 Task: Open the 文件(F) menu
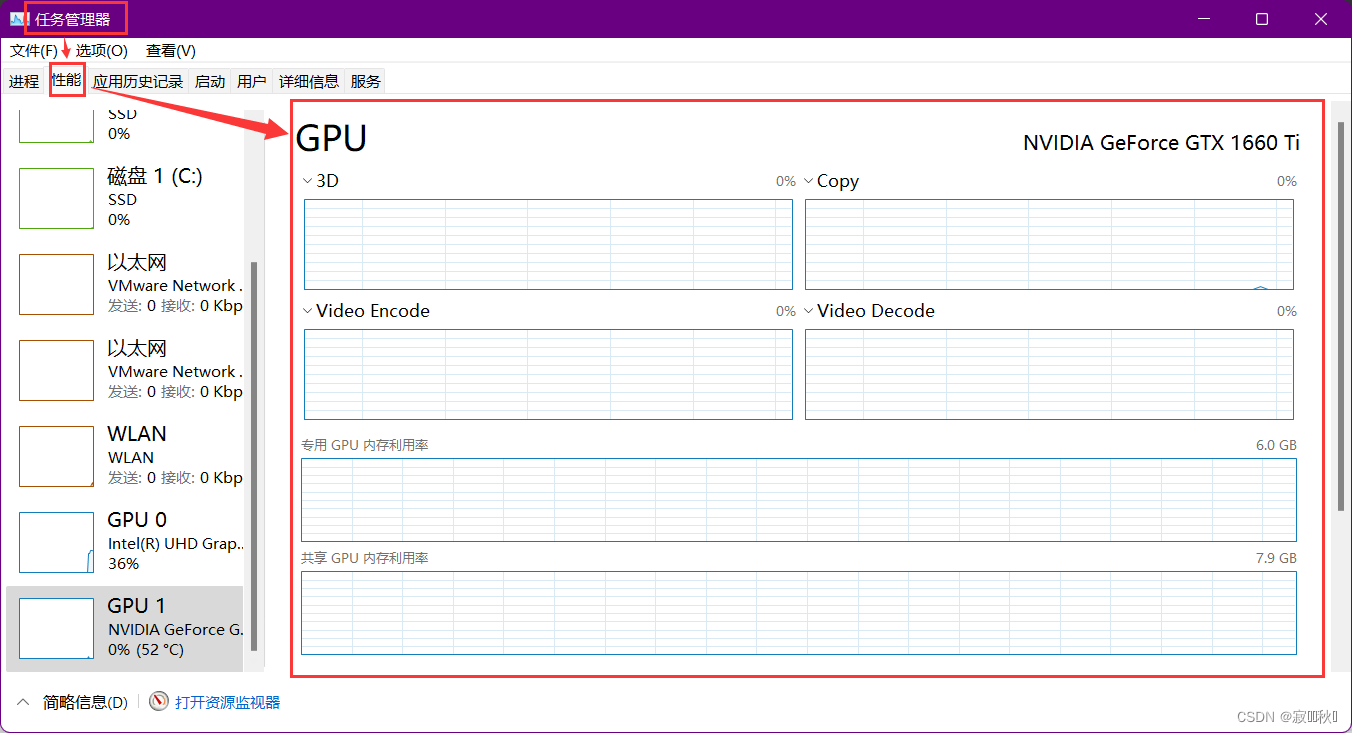[34, 51]
